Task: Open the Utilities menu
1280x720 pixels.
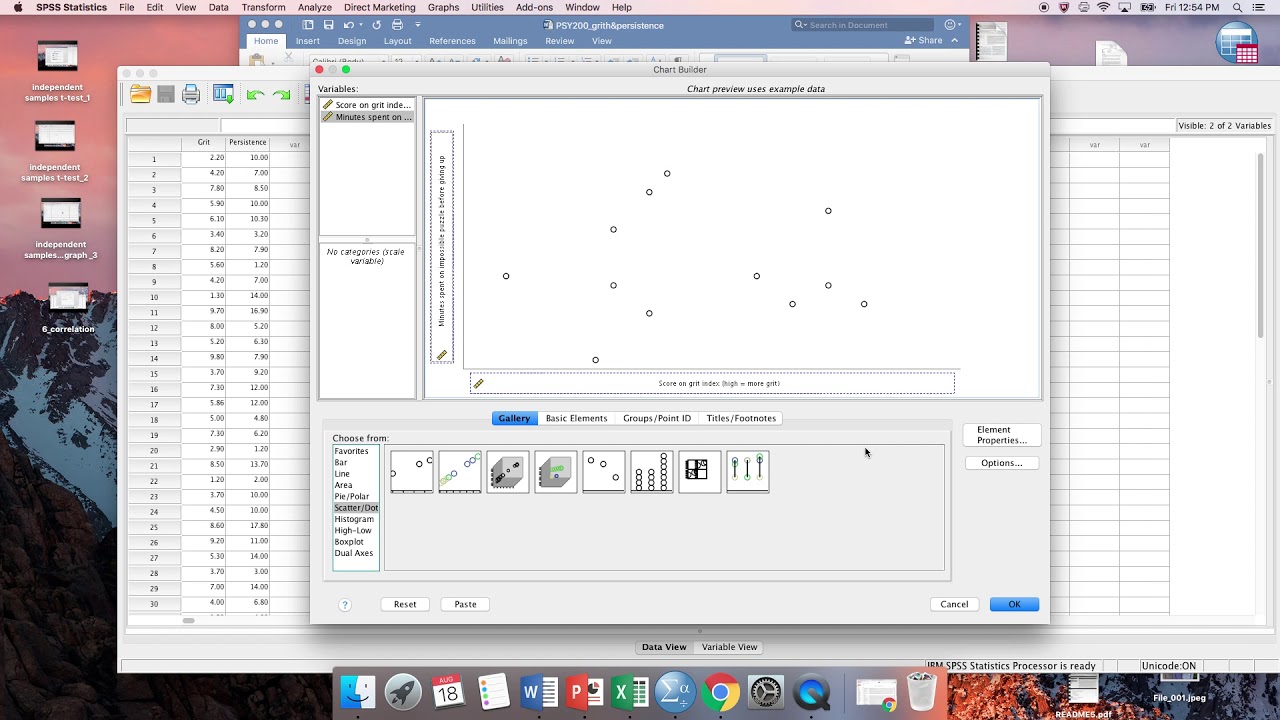Action: pos(487,7)
